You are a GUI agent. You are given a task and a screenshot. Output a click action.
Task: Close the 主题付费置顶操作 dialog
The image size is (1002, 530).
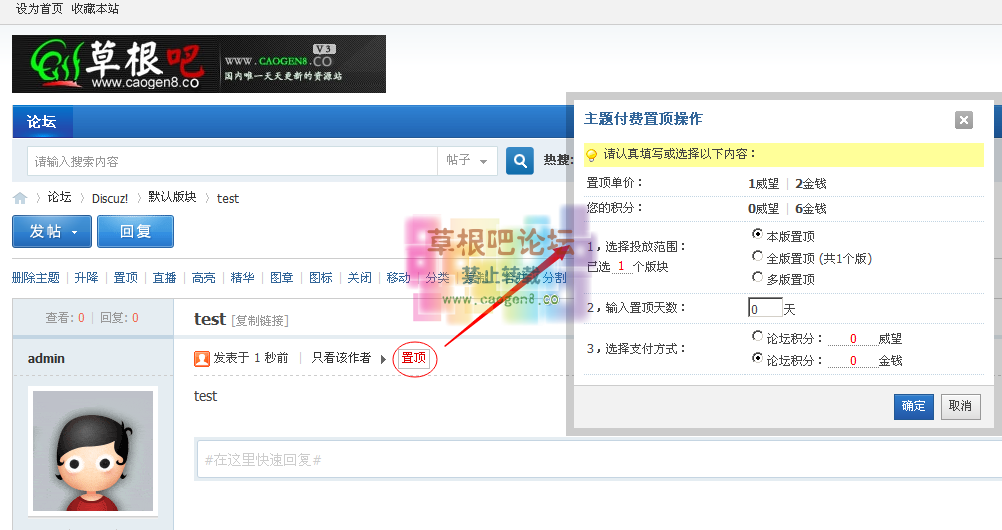(964, 120)
